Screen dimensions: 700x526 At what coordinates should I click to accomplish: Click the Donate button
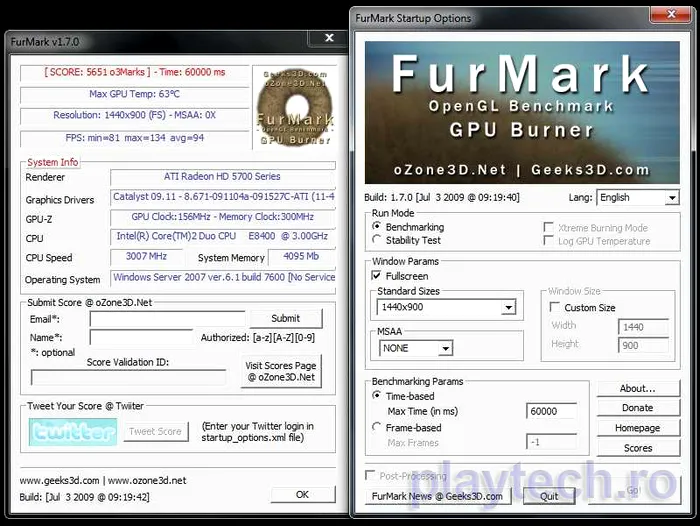(x=638, y=408)
